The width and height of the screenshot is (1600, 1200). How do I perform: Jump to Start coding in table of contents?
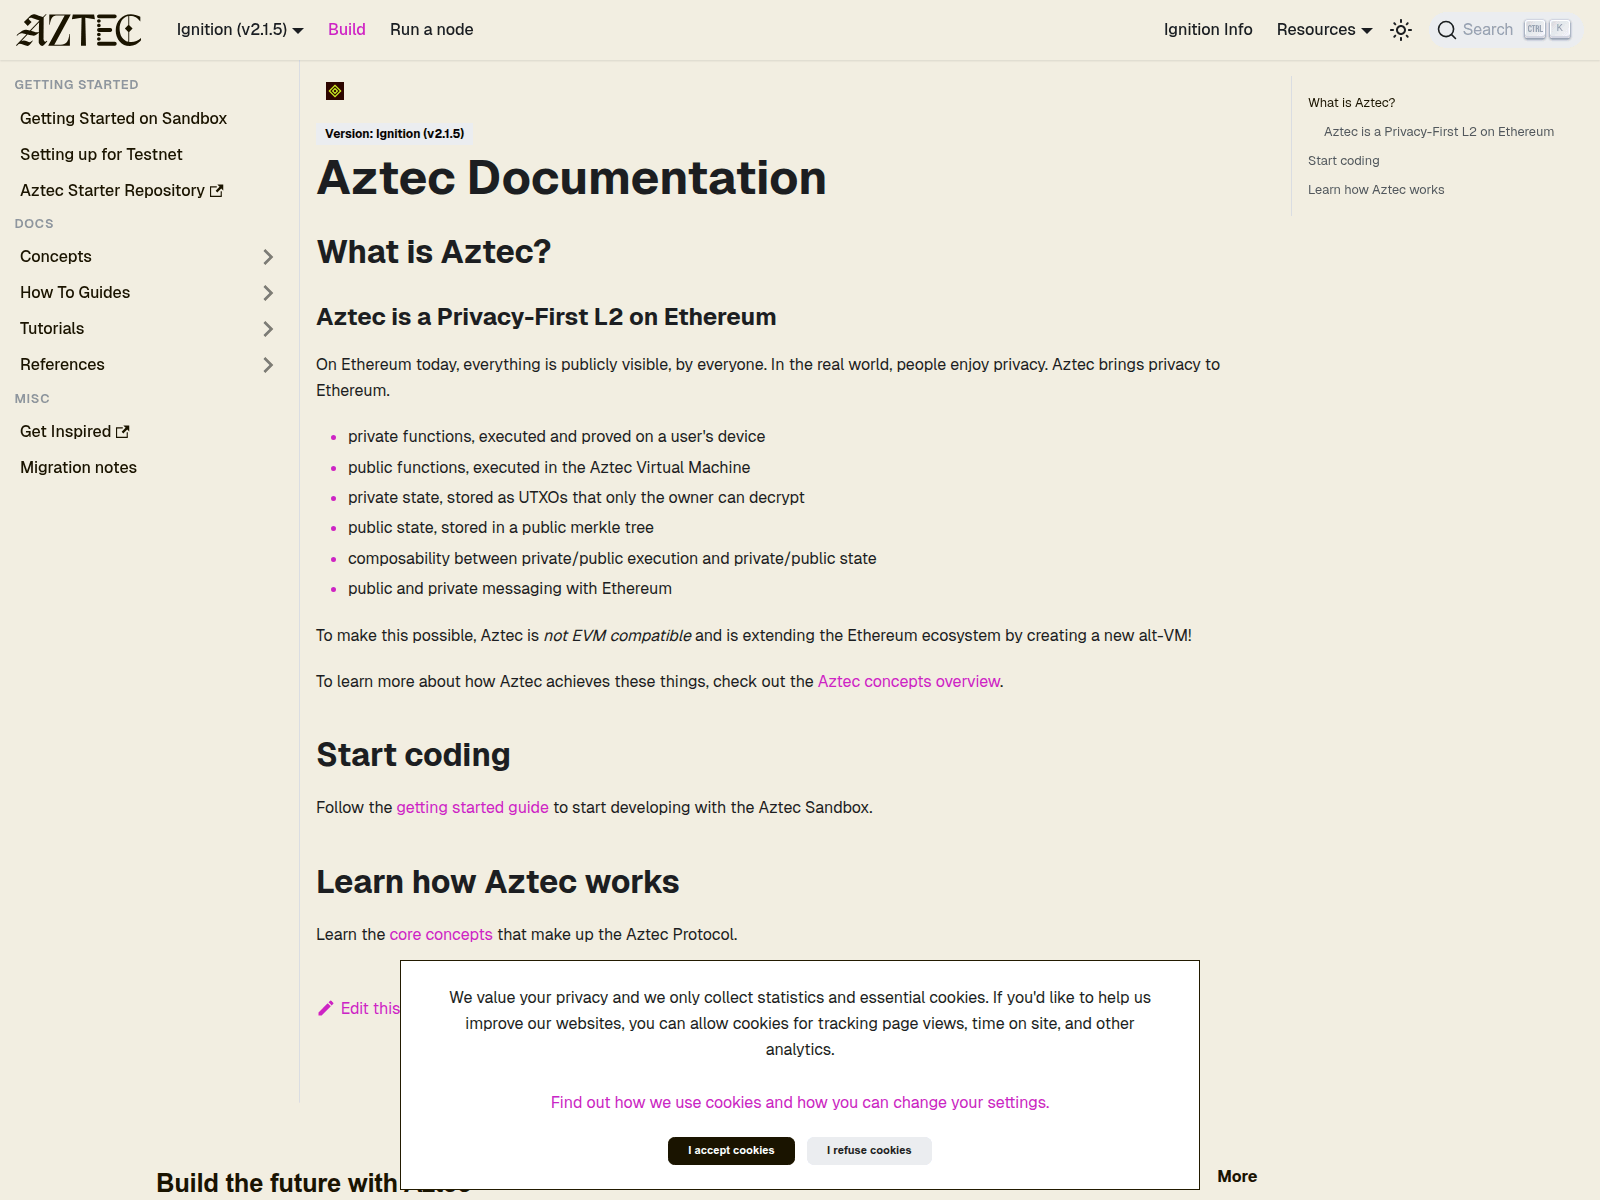pos(1343,161)
